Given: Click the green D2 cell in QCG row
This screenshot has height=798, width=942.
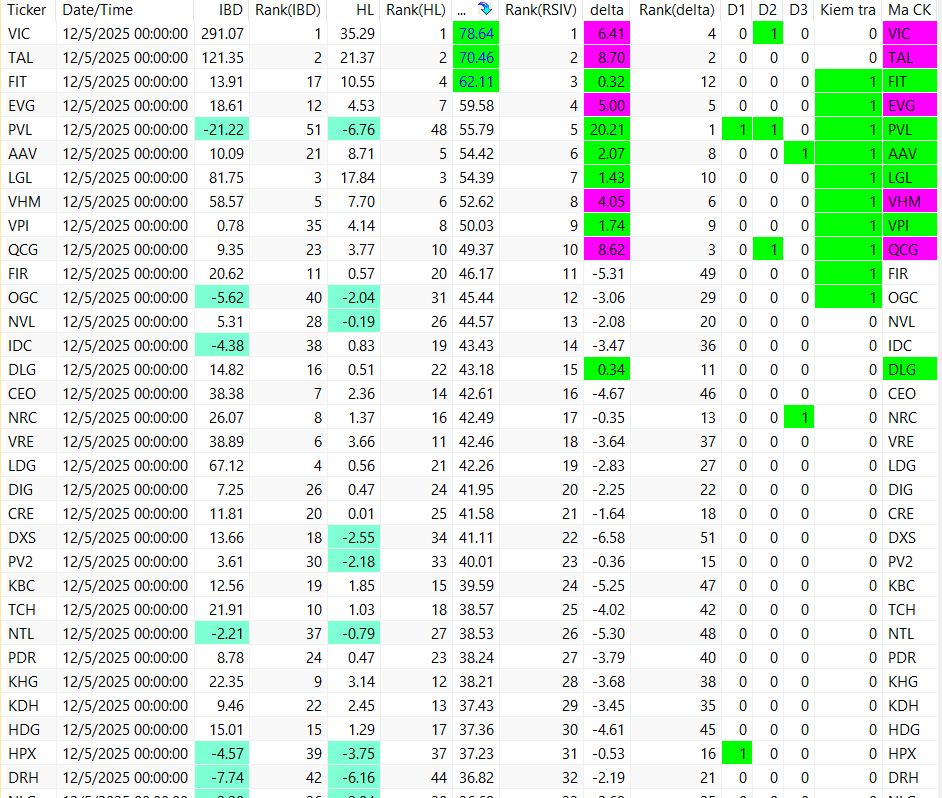Looking at the screenshot, I should [x=768, y=250].
